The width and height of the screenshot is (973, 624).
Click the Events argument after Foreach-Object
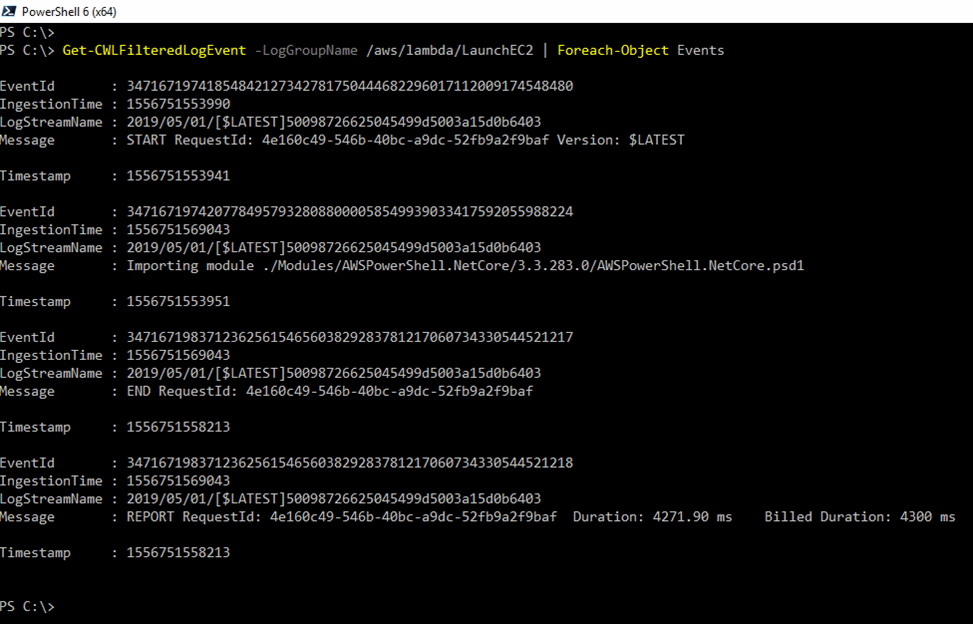pos(700,50)
